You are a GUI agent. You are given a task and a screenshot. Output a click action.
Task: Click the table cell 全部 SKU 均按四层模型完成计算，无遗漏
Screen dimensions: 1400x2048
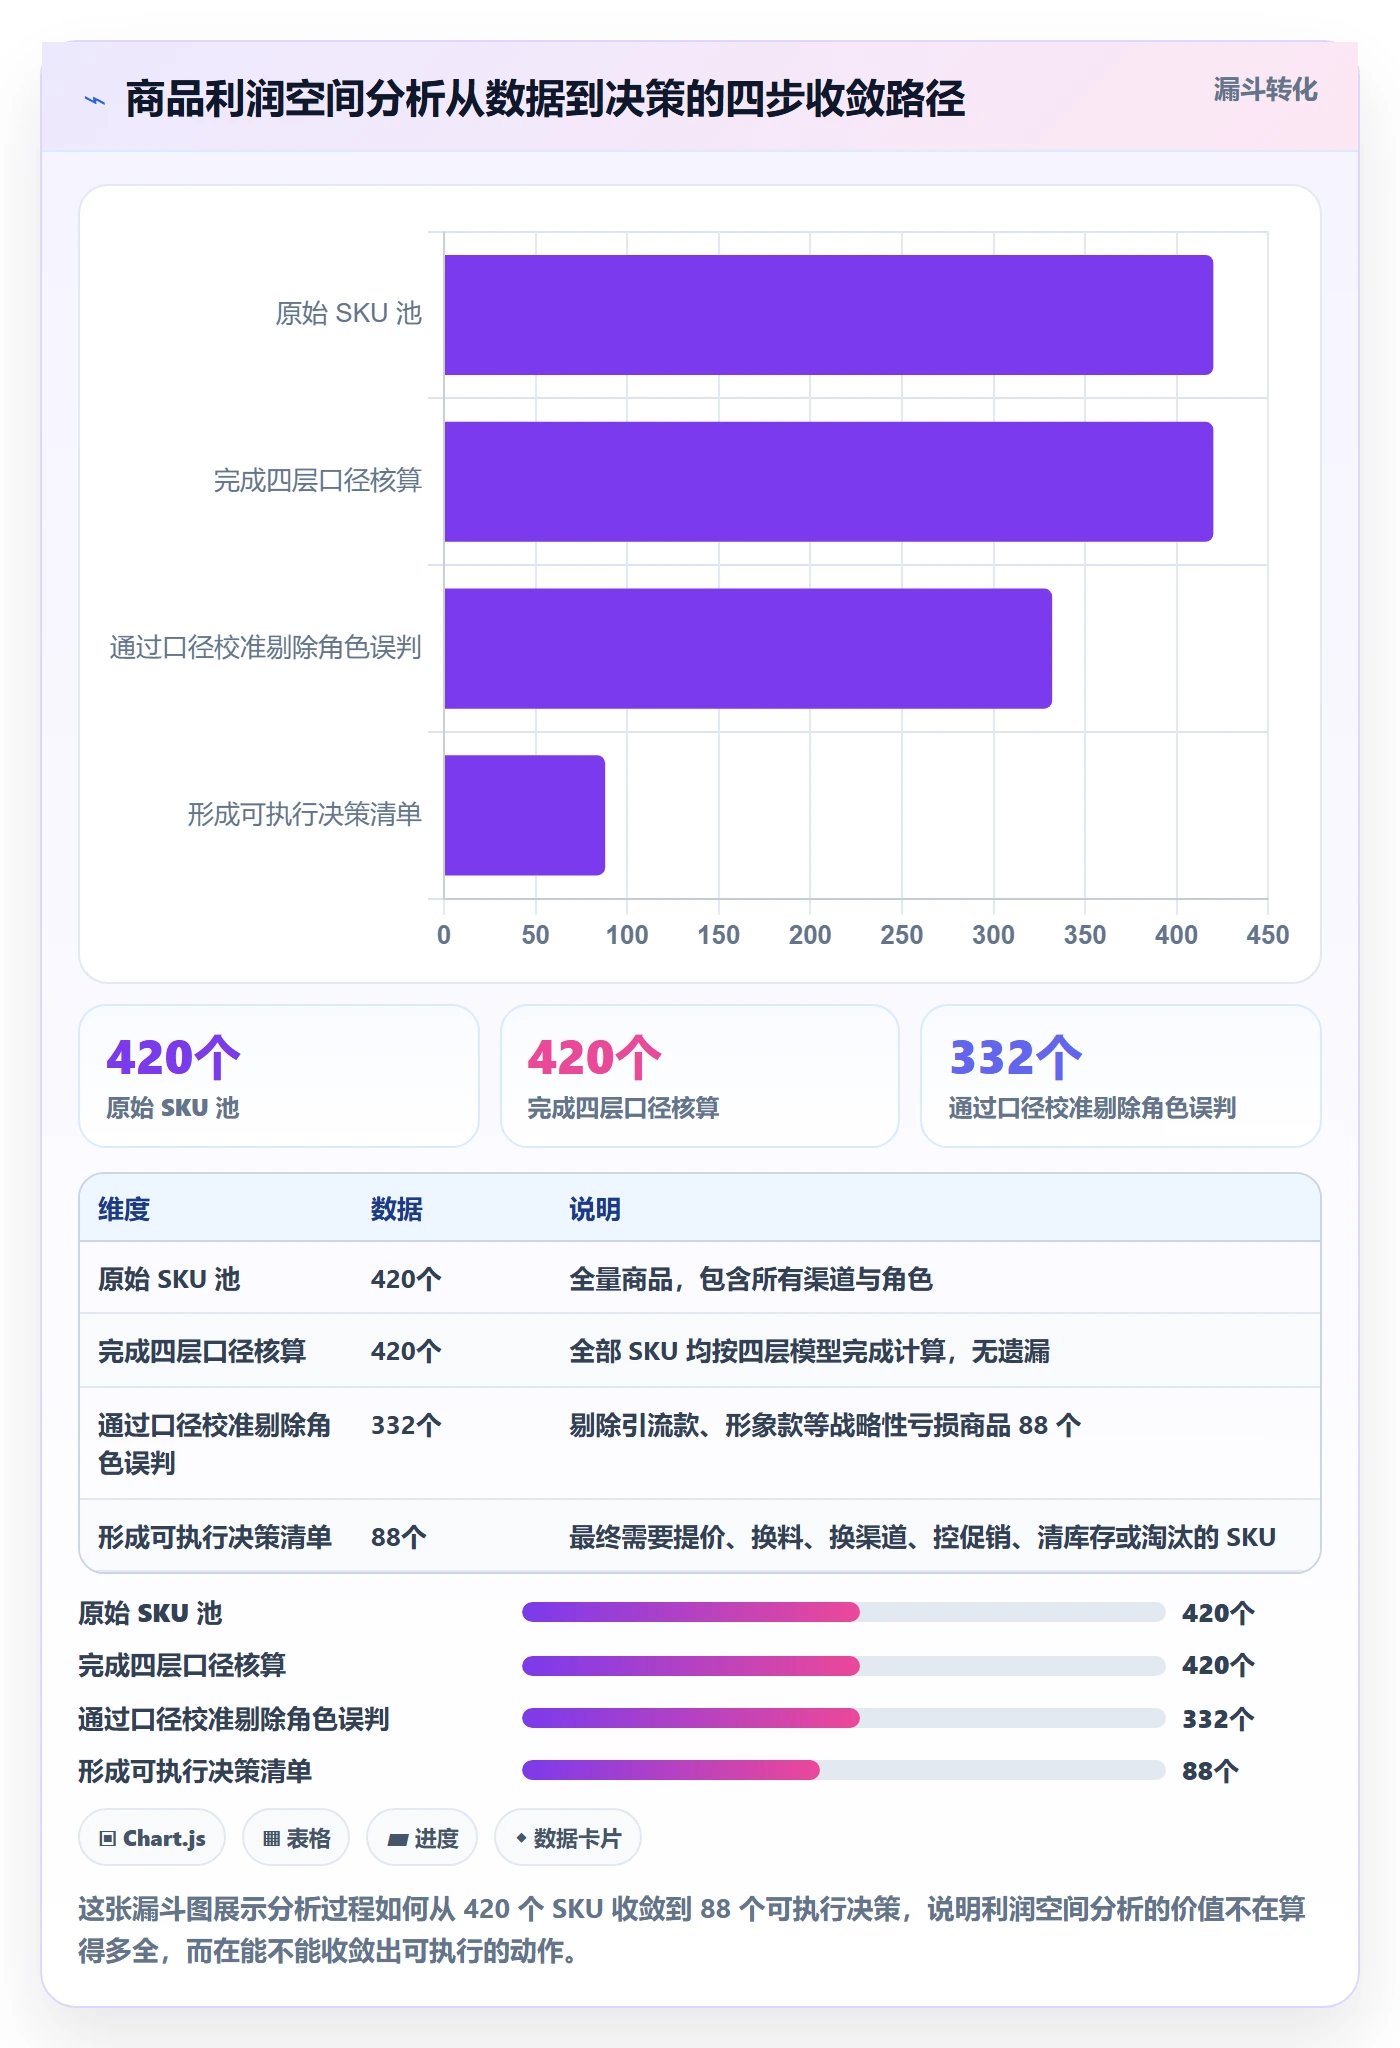tap(810, 1351)
